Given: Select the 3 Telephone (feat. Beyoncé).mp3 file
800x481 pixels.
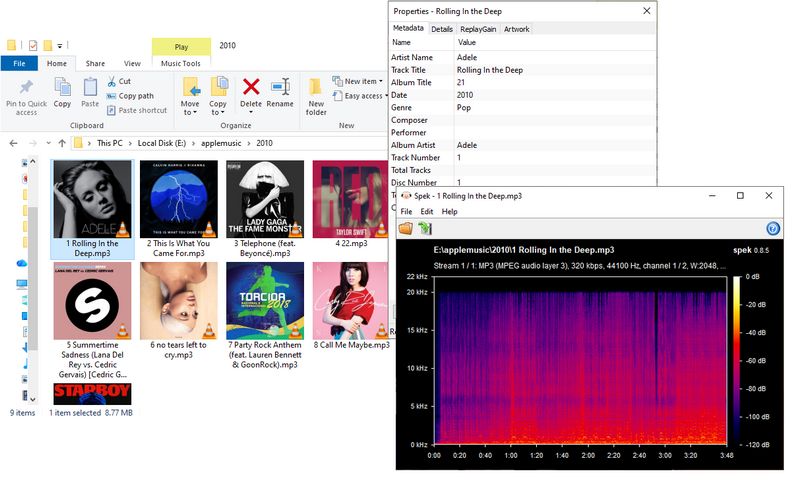Looking at the screenshot, I should [265, 209].
